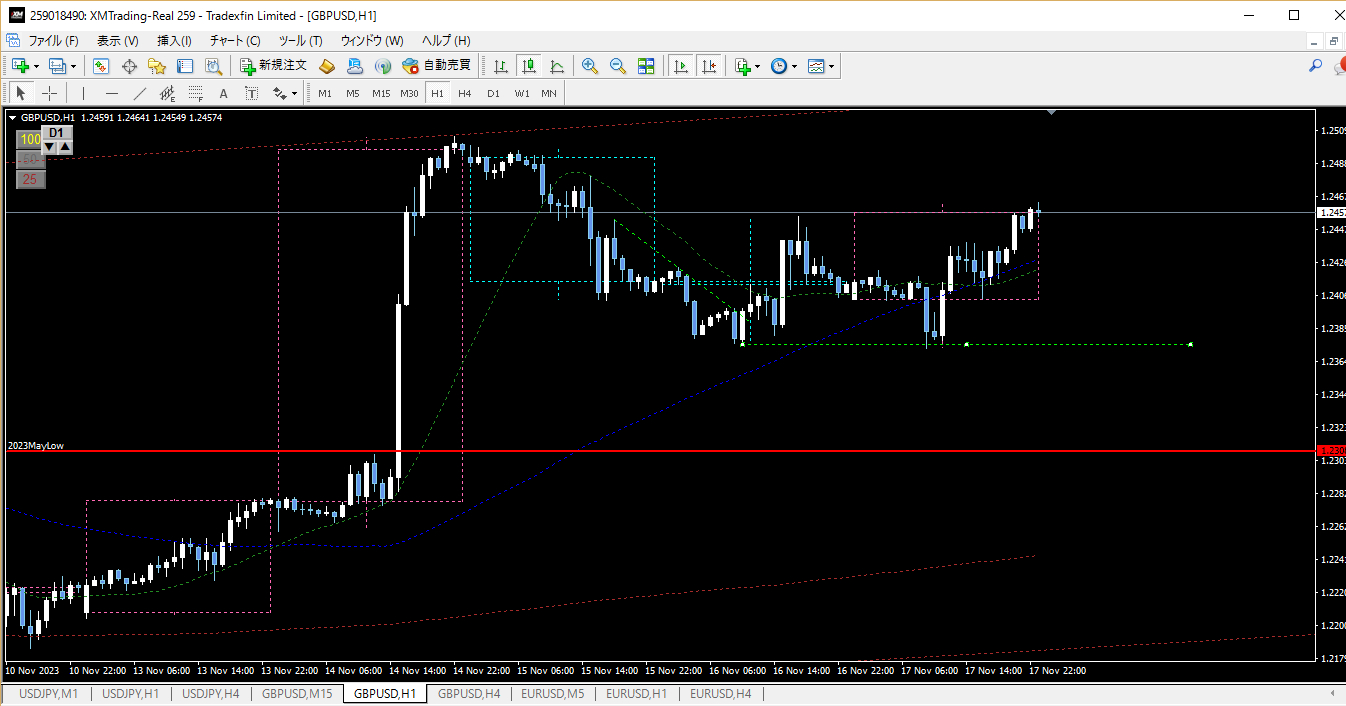
Task: Click the Periodicity clock icon
Action: point(779,66)
